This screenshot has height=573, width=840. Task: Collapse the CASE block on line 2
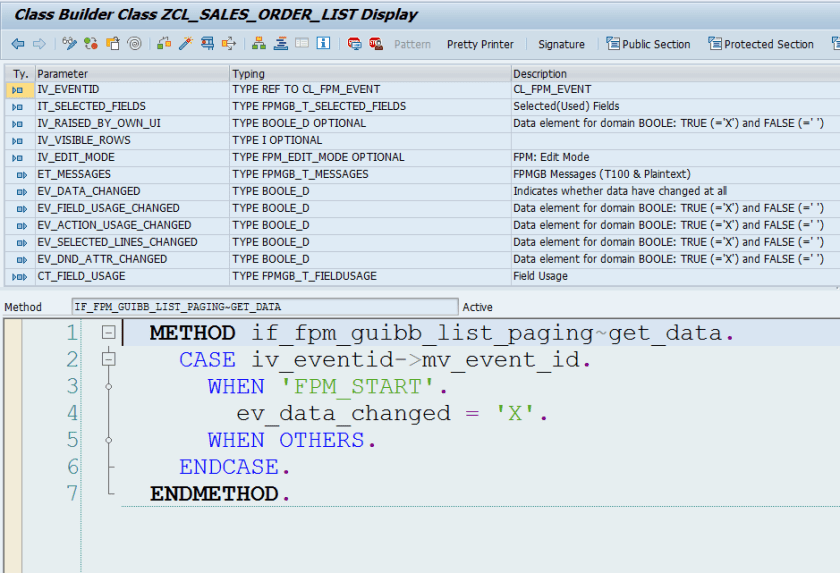[108, 359]
